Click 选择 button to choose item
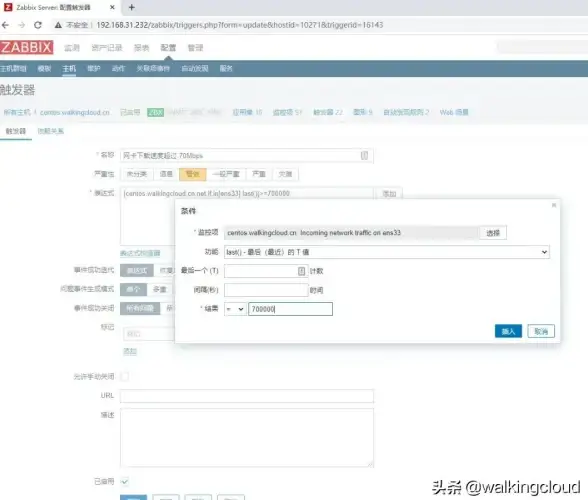This screenshot has height=500, width=588. (x=493, y=233)
